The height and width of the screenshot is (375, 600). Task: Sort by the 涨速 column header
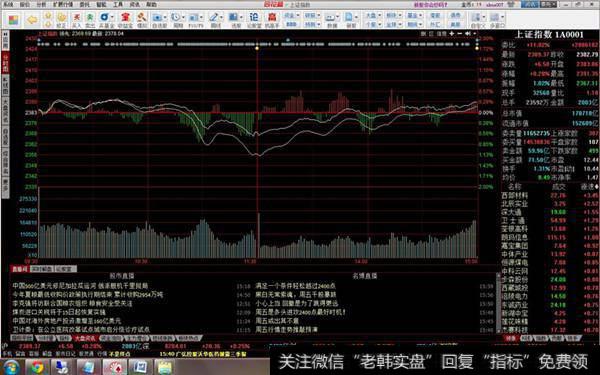click(589, 187)
